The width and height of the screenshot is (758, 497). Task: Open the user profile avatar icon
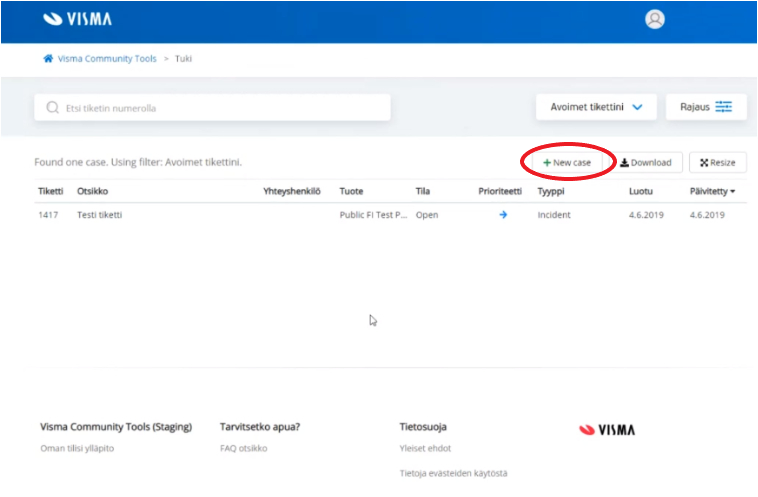655,19
